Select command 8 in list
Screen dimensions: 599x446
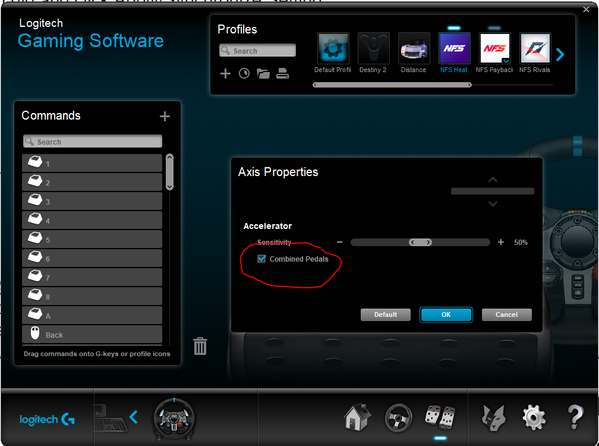tap(92, 296)
